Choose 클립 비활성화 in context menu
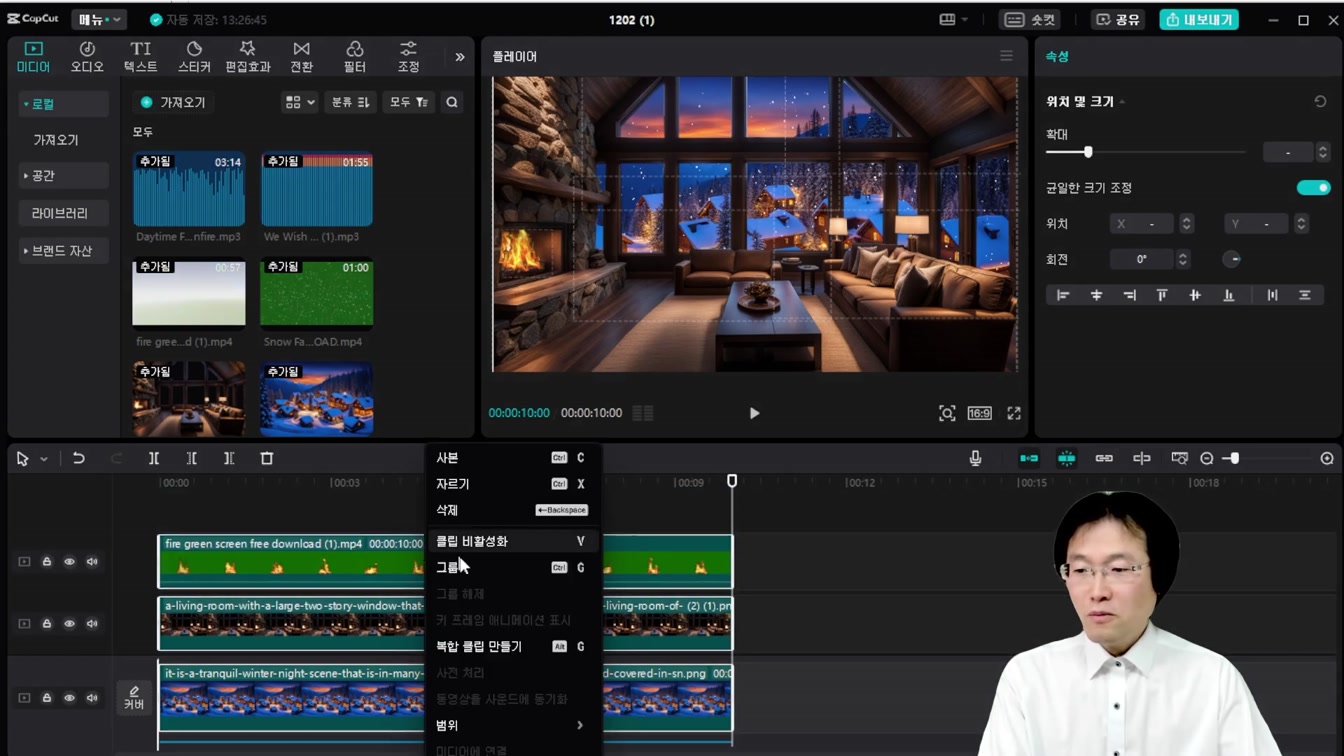This screenshot has height=756, width=1344. 512,541
